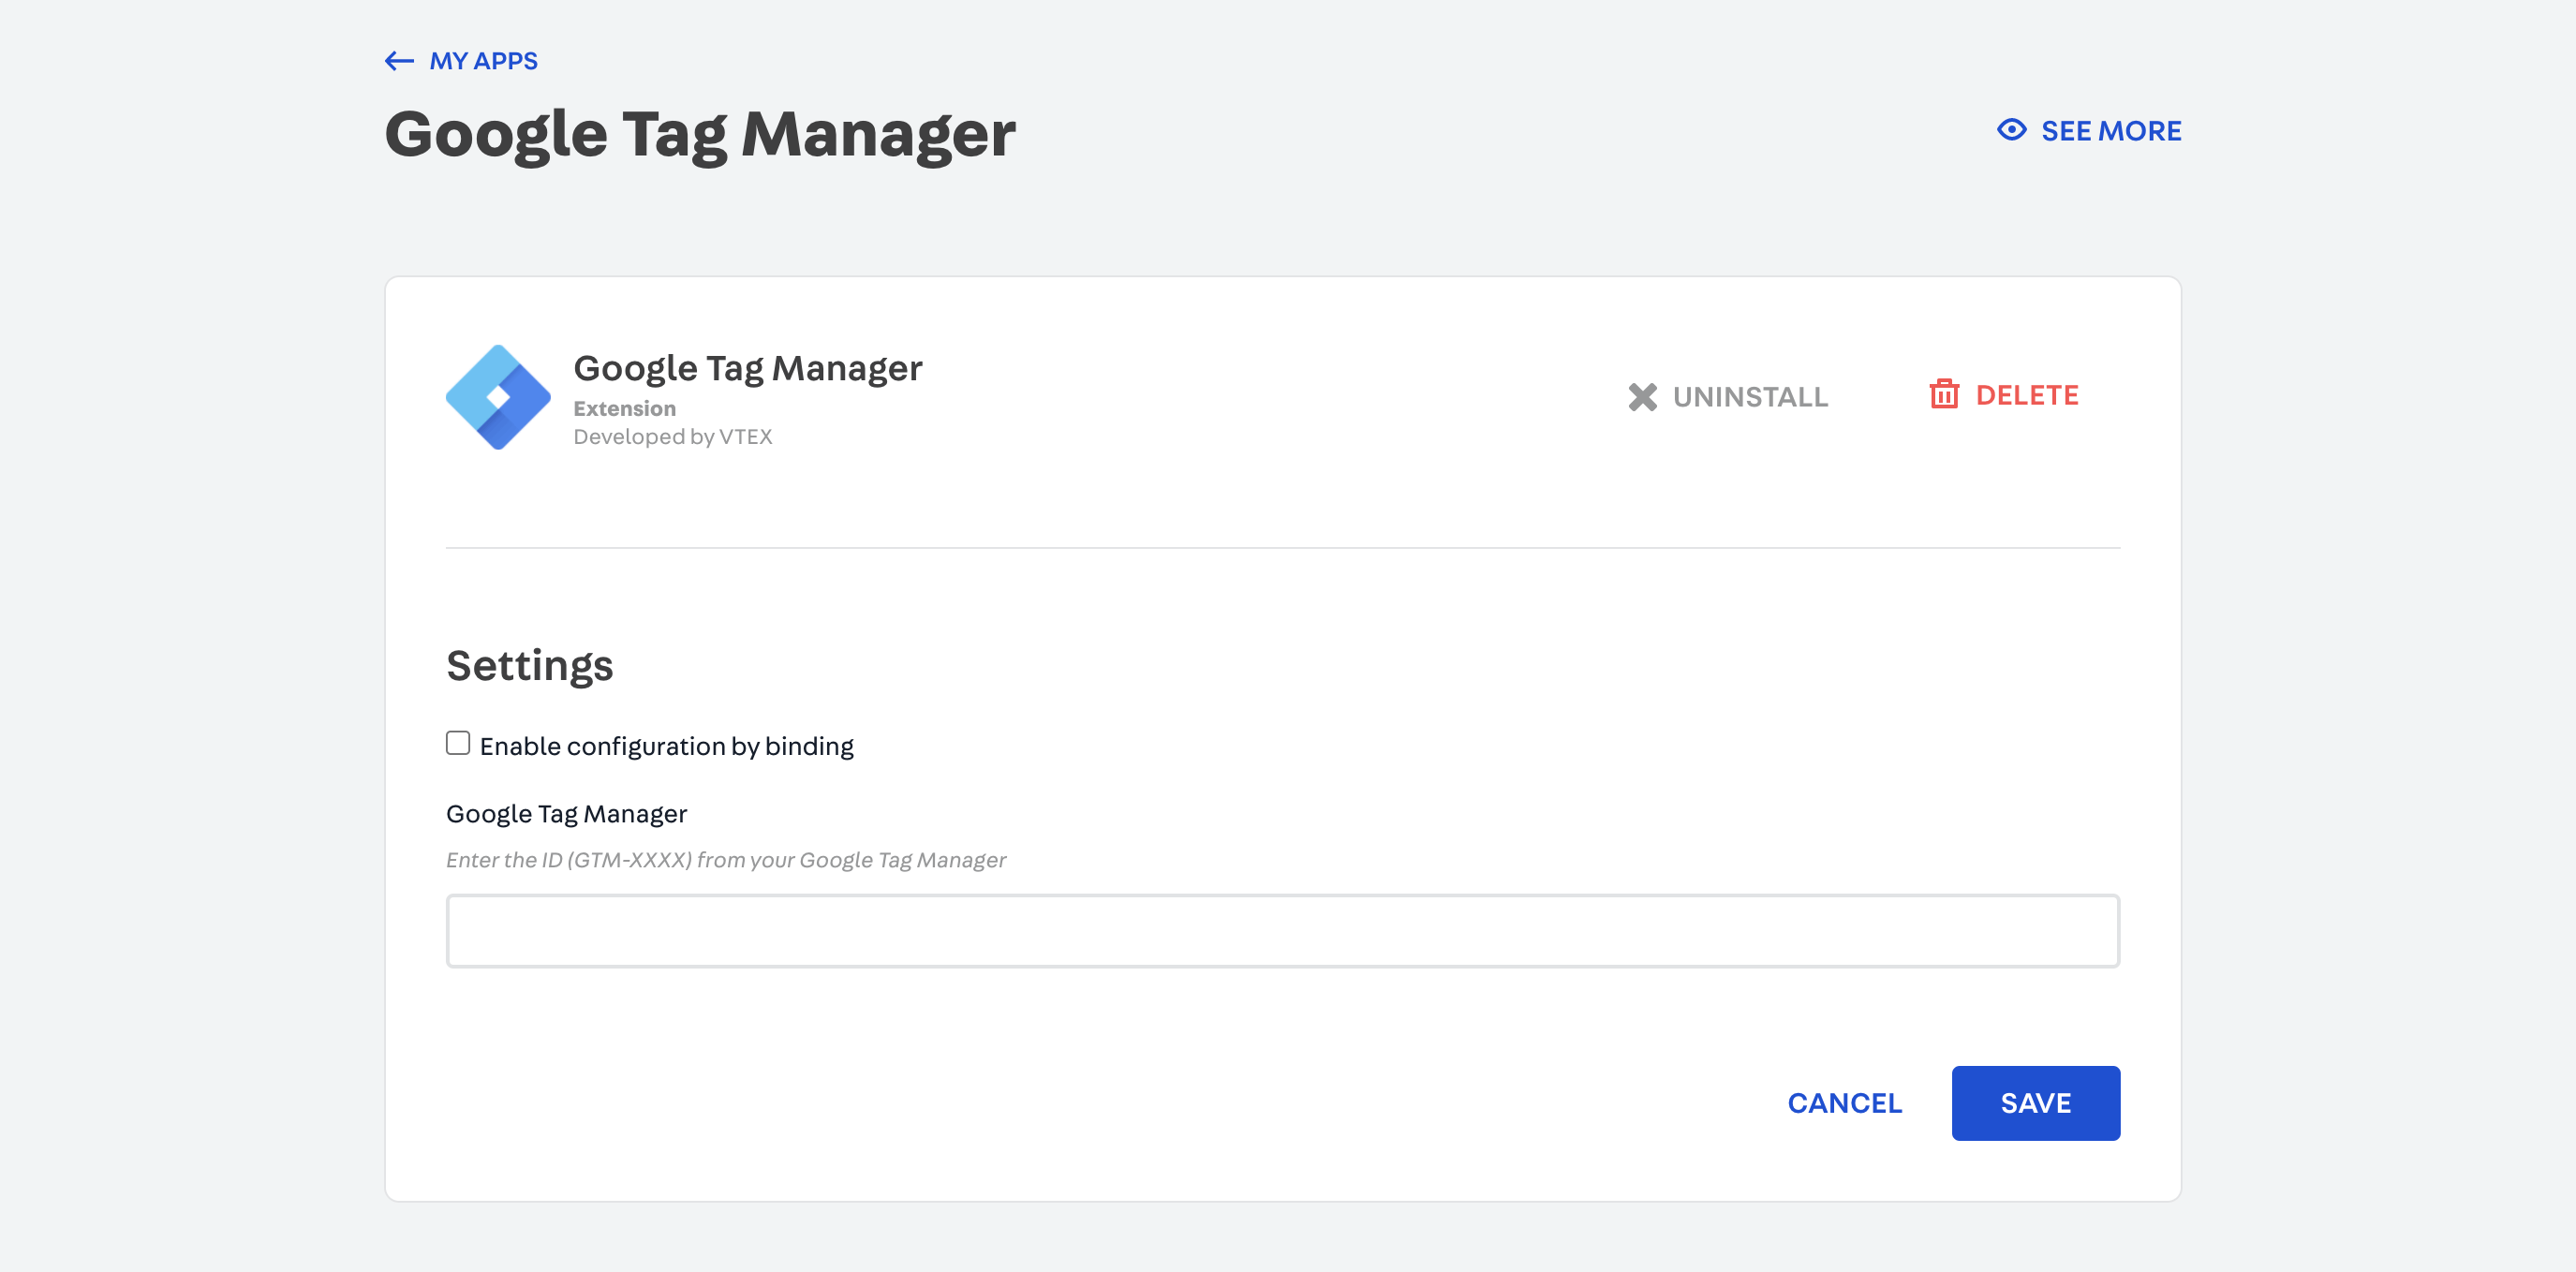This screenshot has width=2576, height=1272.
Task: Click the red trash can icon
Action: [1943, 394]
